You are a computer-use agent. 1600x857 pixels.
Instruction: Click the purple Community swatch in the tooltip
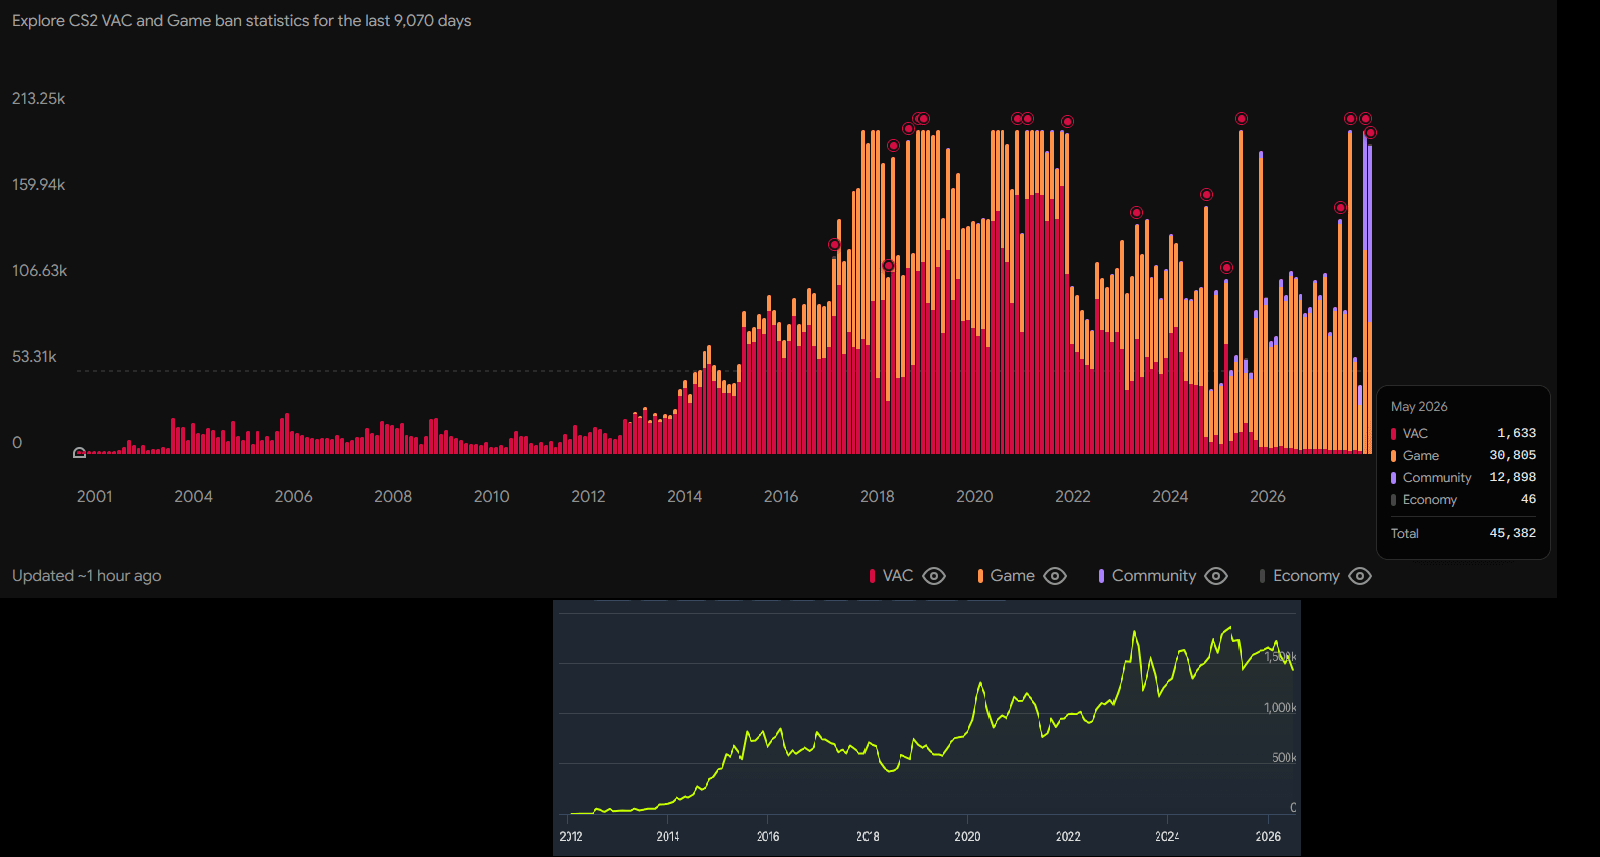pyautogui.click(x=1393, y=478)
